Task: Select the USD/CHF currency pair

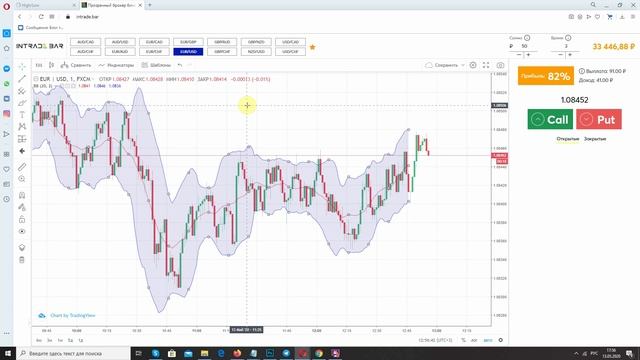Action: 290,52
